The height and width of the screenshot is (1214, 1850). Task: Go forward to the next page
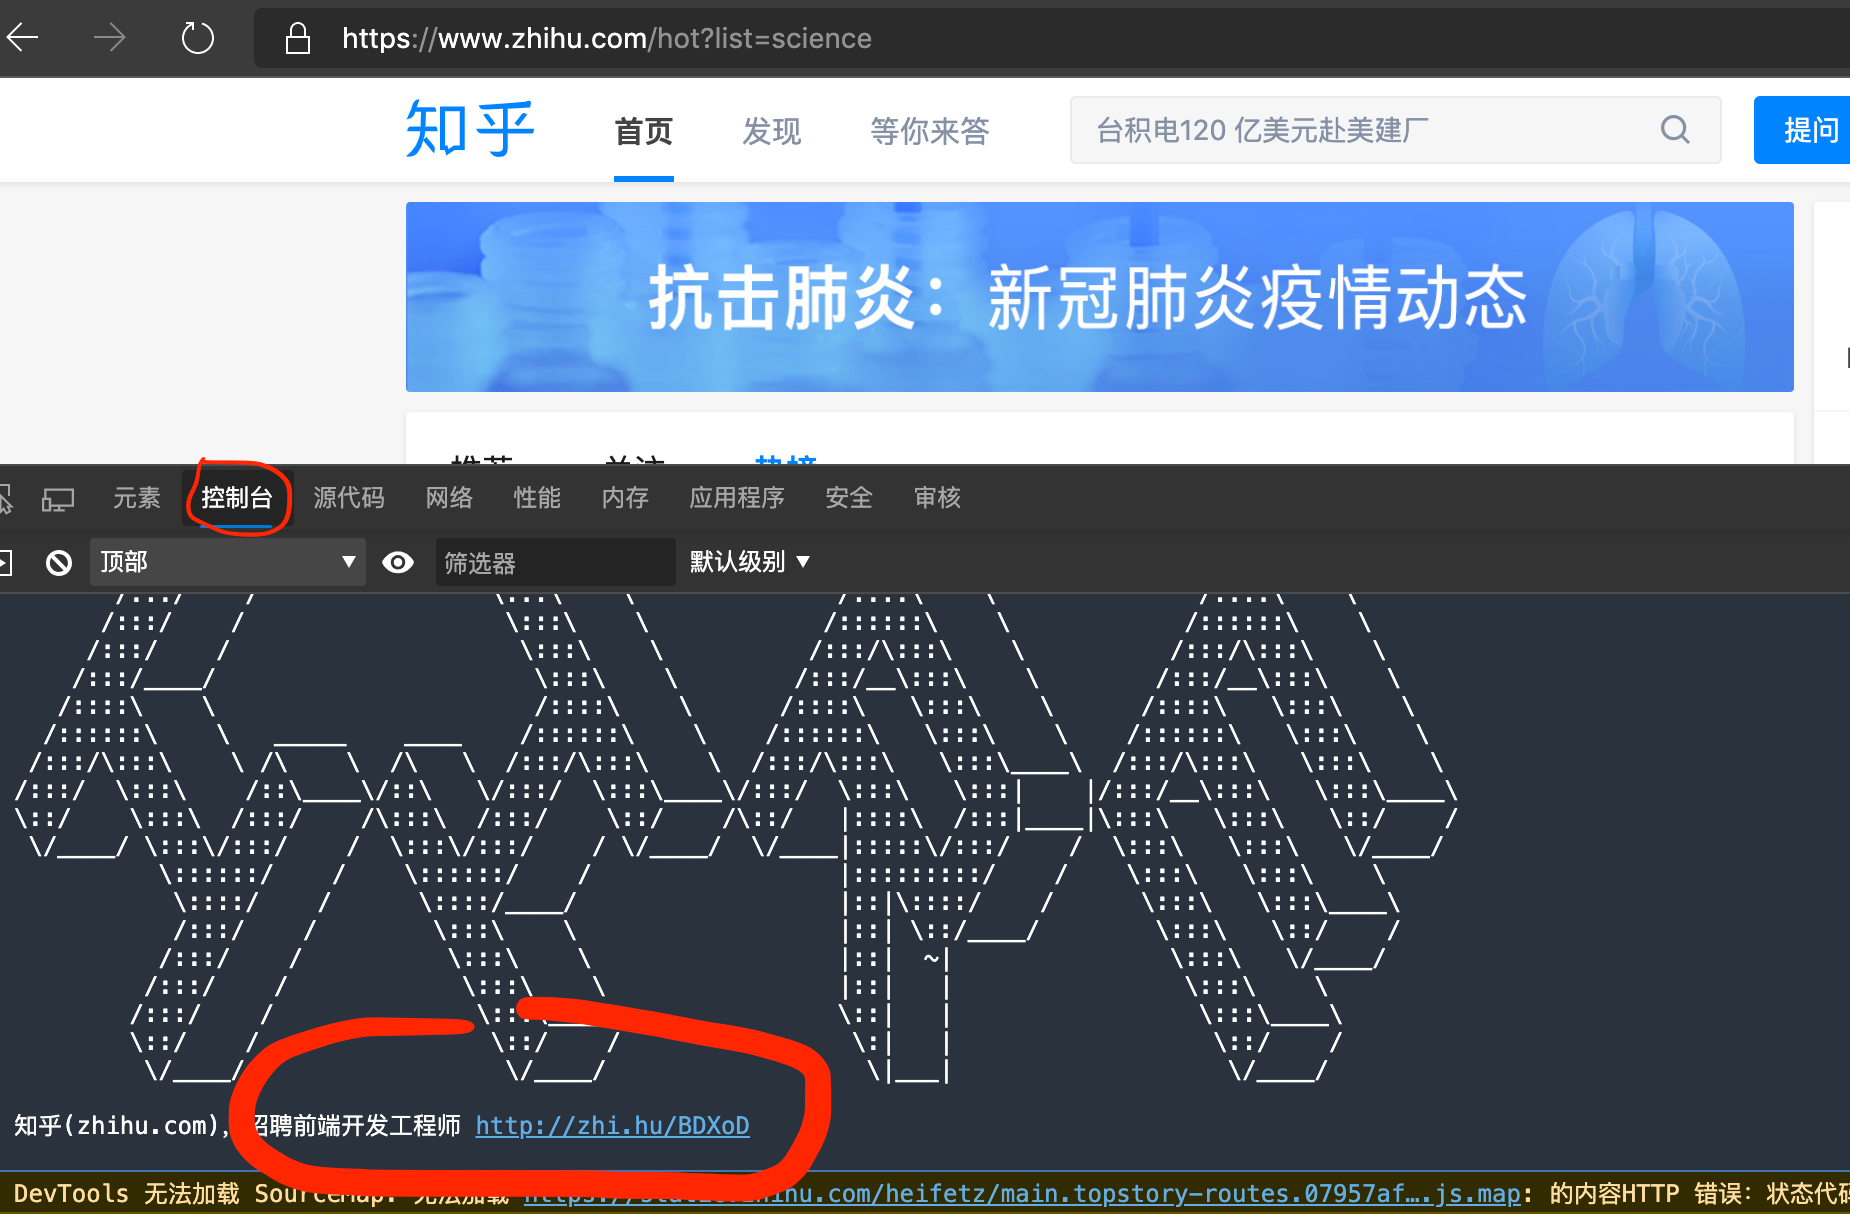pos(109,38)
